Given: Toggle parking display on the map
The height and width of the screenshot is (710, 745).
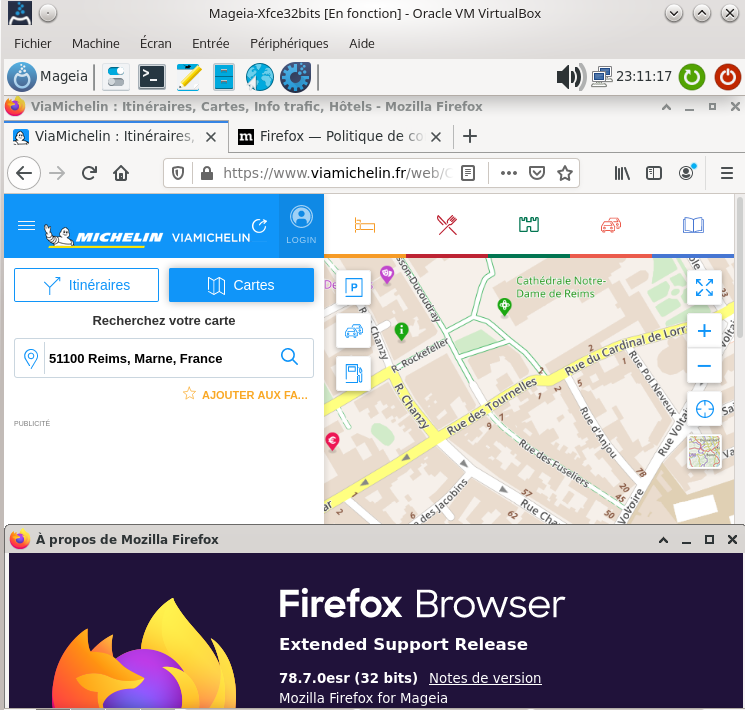Looking at the screenshot, I should (x=353, y=287).
